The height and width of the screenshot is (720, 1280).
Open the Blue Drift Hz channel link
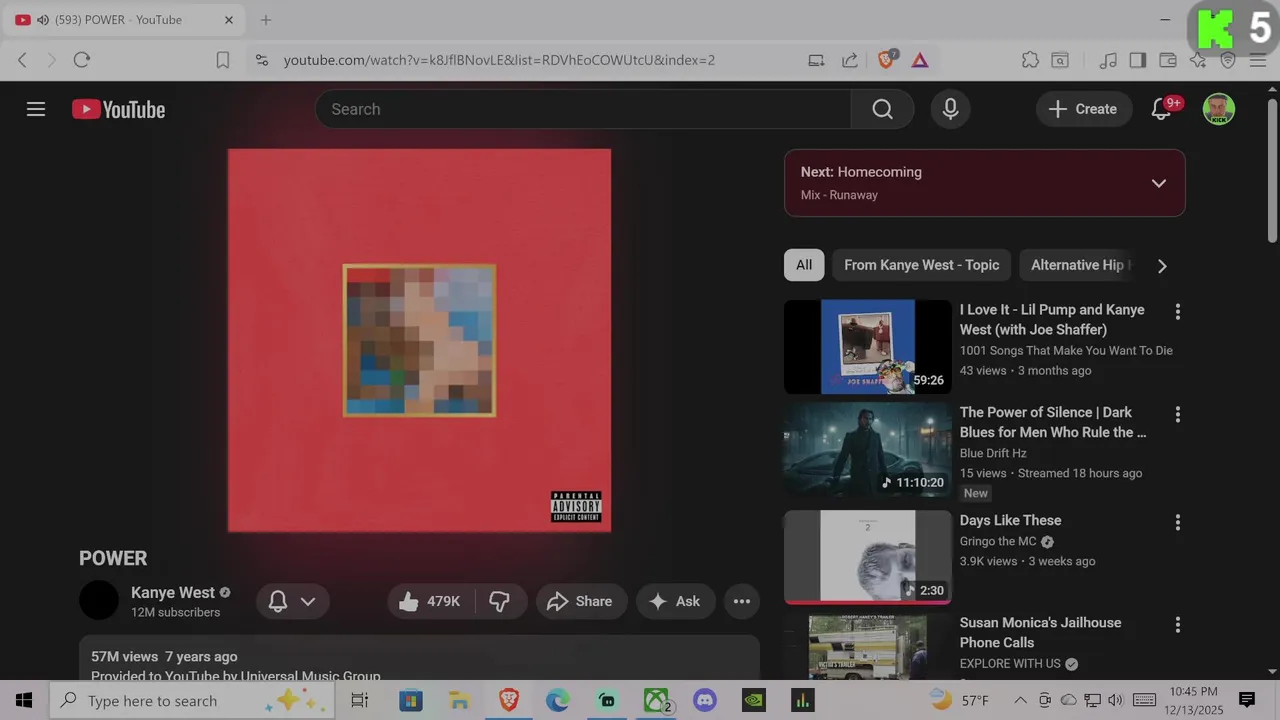993,453
